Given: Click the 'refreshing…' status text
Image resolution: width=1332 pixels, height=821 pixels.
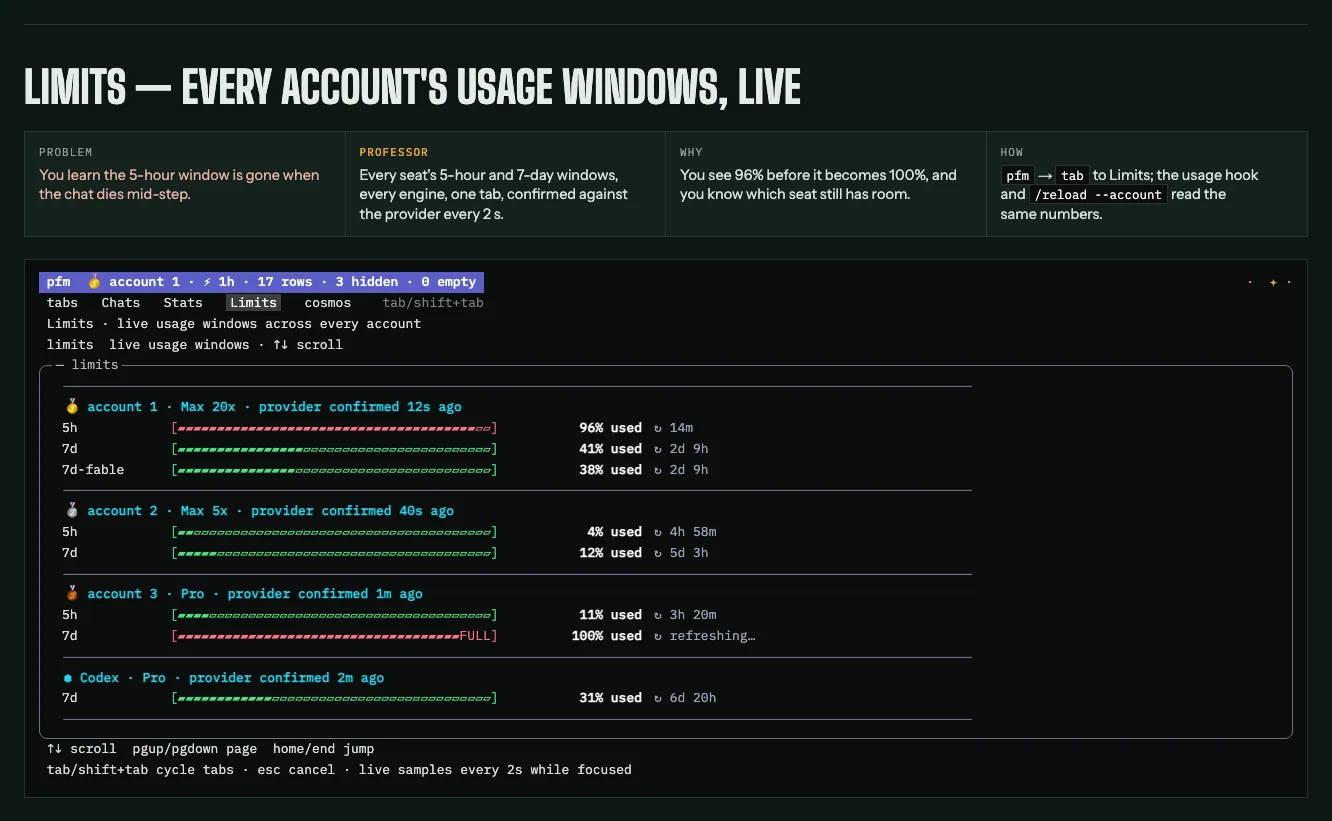Looking at the screenshot, I should point(712,636).
